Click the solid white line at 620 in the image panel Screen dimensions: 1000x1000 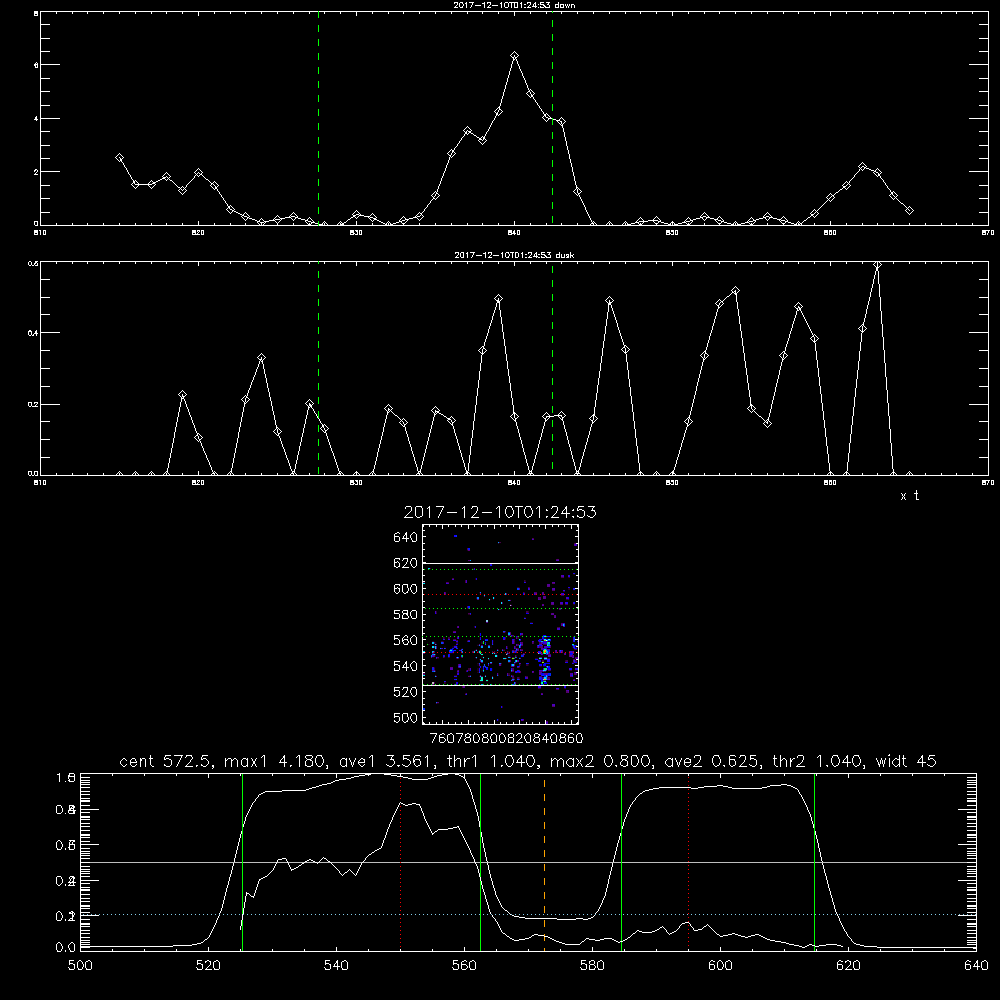(501, 563)
